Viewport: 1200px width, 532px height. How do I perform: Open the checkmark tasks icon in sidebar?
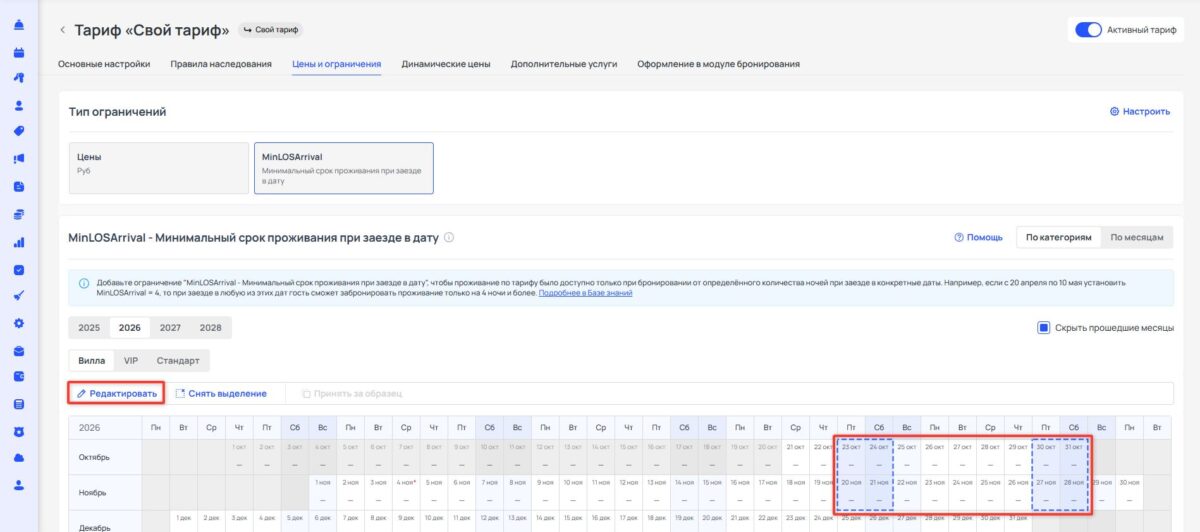click(19, 269)
